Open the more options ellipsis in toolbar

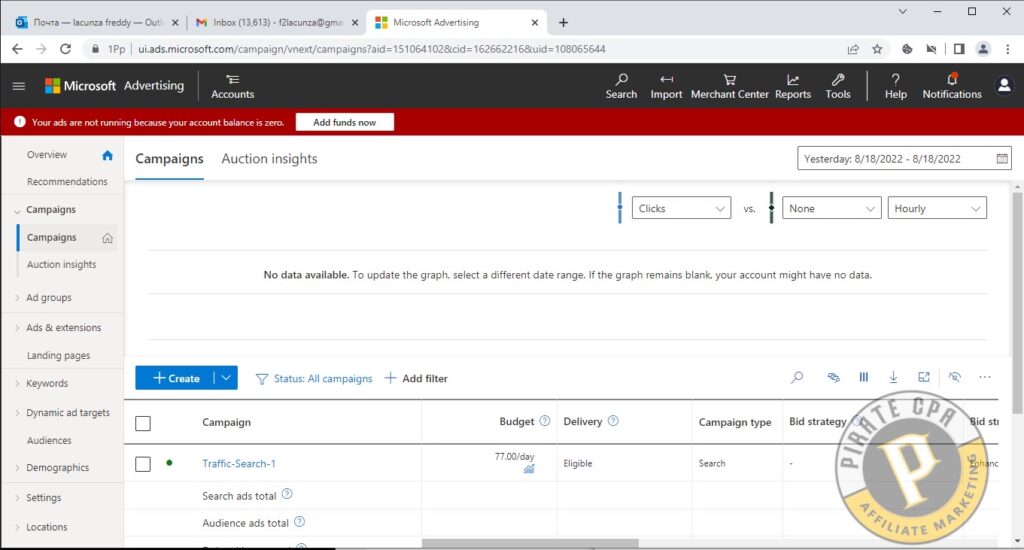pos(985,378)
